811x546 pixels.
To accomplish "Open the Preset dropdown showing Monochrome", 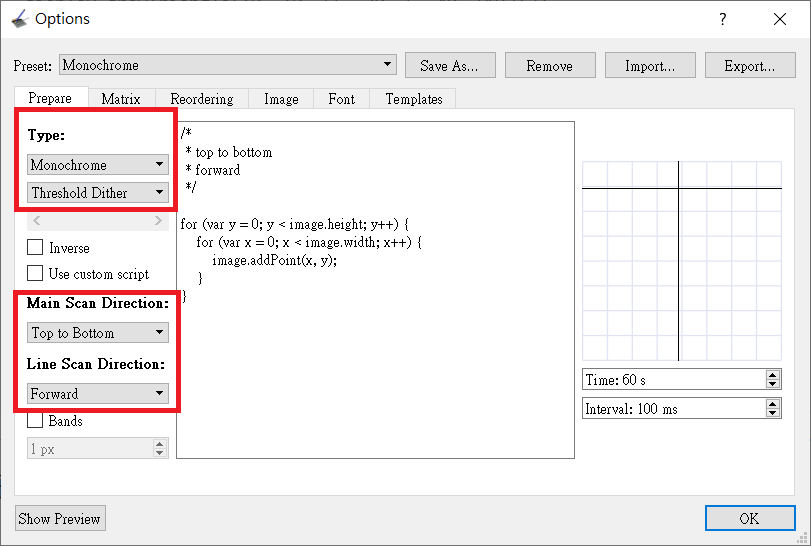I will [x=228, y=66].
